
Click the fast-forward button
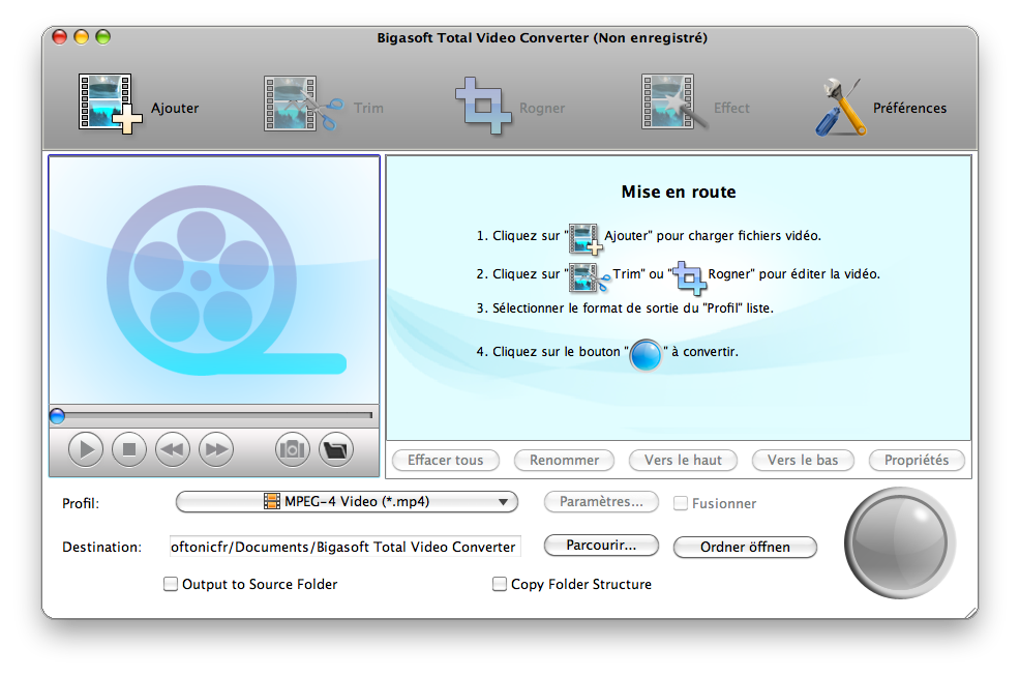point(216,450)
